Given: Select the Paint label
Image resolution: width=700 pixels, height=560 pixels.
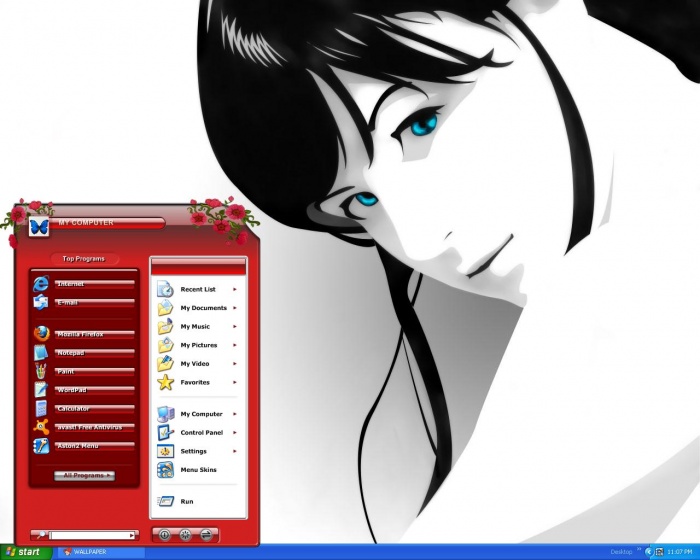Looking at the screenshot, I should point(66,372).
